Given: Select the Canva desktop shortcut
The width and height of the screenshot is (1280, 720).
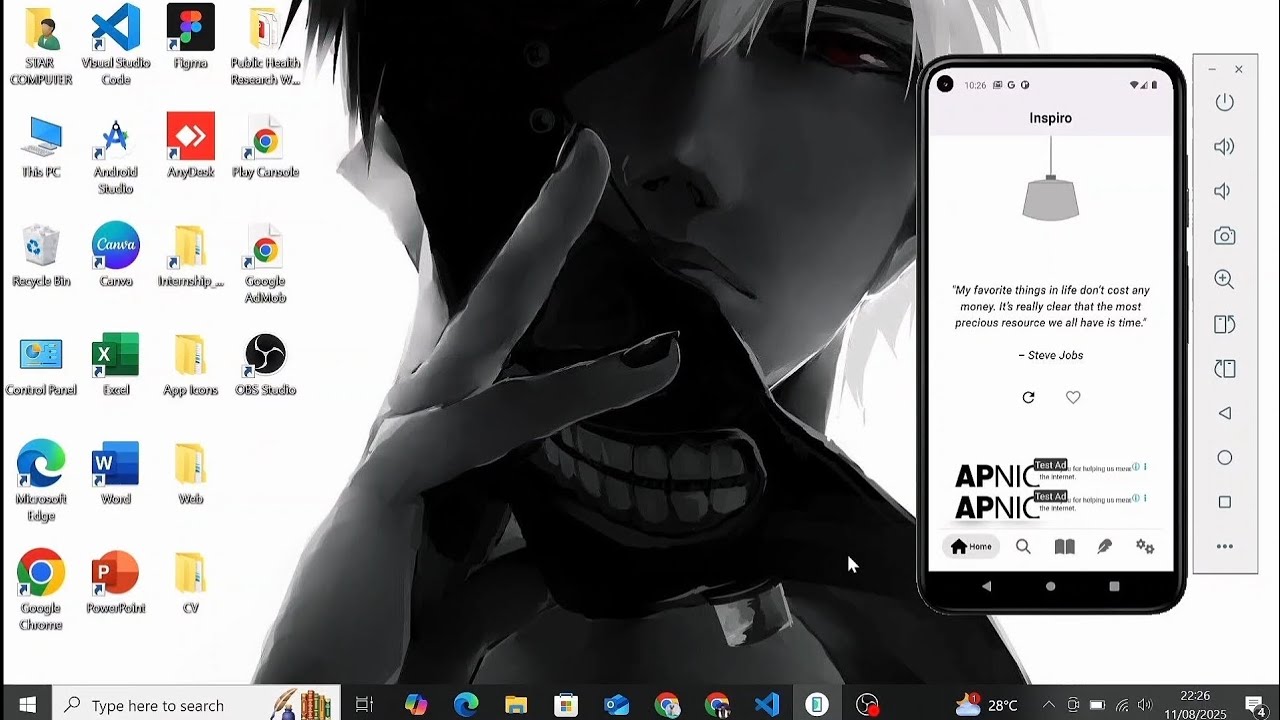Looking at the screenshot, I should pyautogui.click(x=115, y=255).
